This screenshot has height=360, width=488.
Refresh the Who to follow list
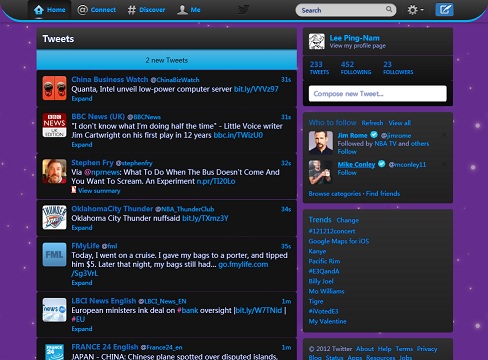pyautogui.click(x=372, y=123)
